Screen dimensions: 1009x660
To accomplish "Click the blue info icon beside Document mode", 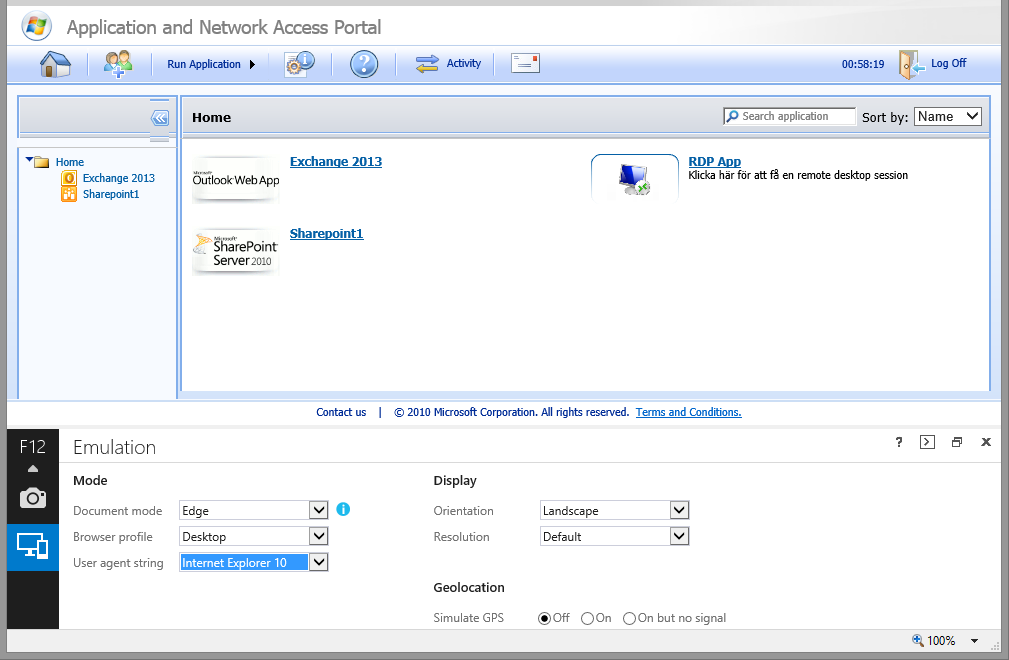I will (343, 510).
